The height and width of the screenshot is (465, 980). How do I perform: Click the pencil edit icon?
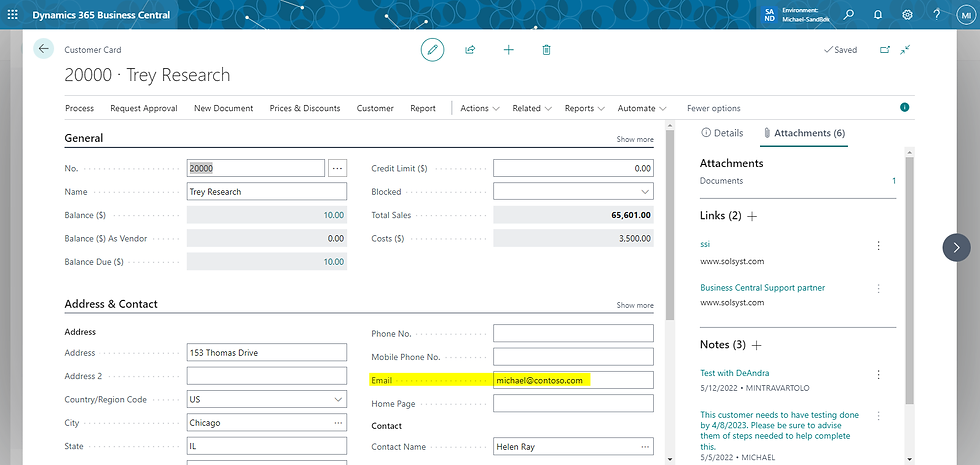pyautogui.click(x=432, y=49)
